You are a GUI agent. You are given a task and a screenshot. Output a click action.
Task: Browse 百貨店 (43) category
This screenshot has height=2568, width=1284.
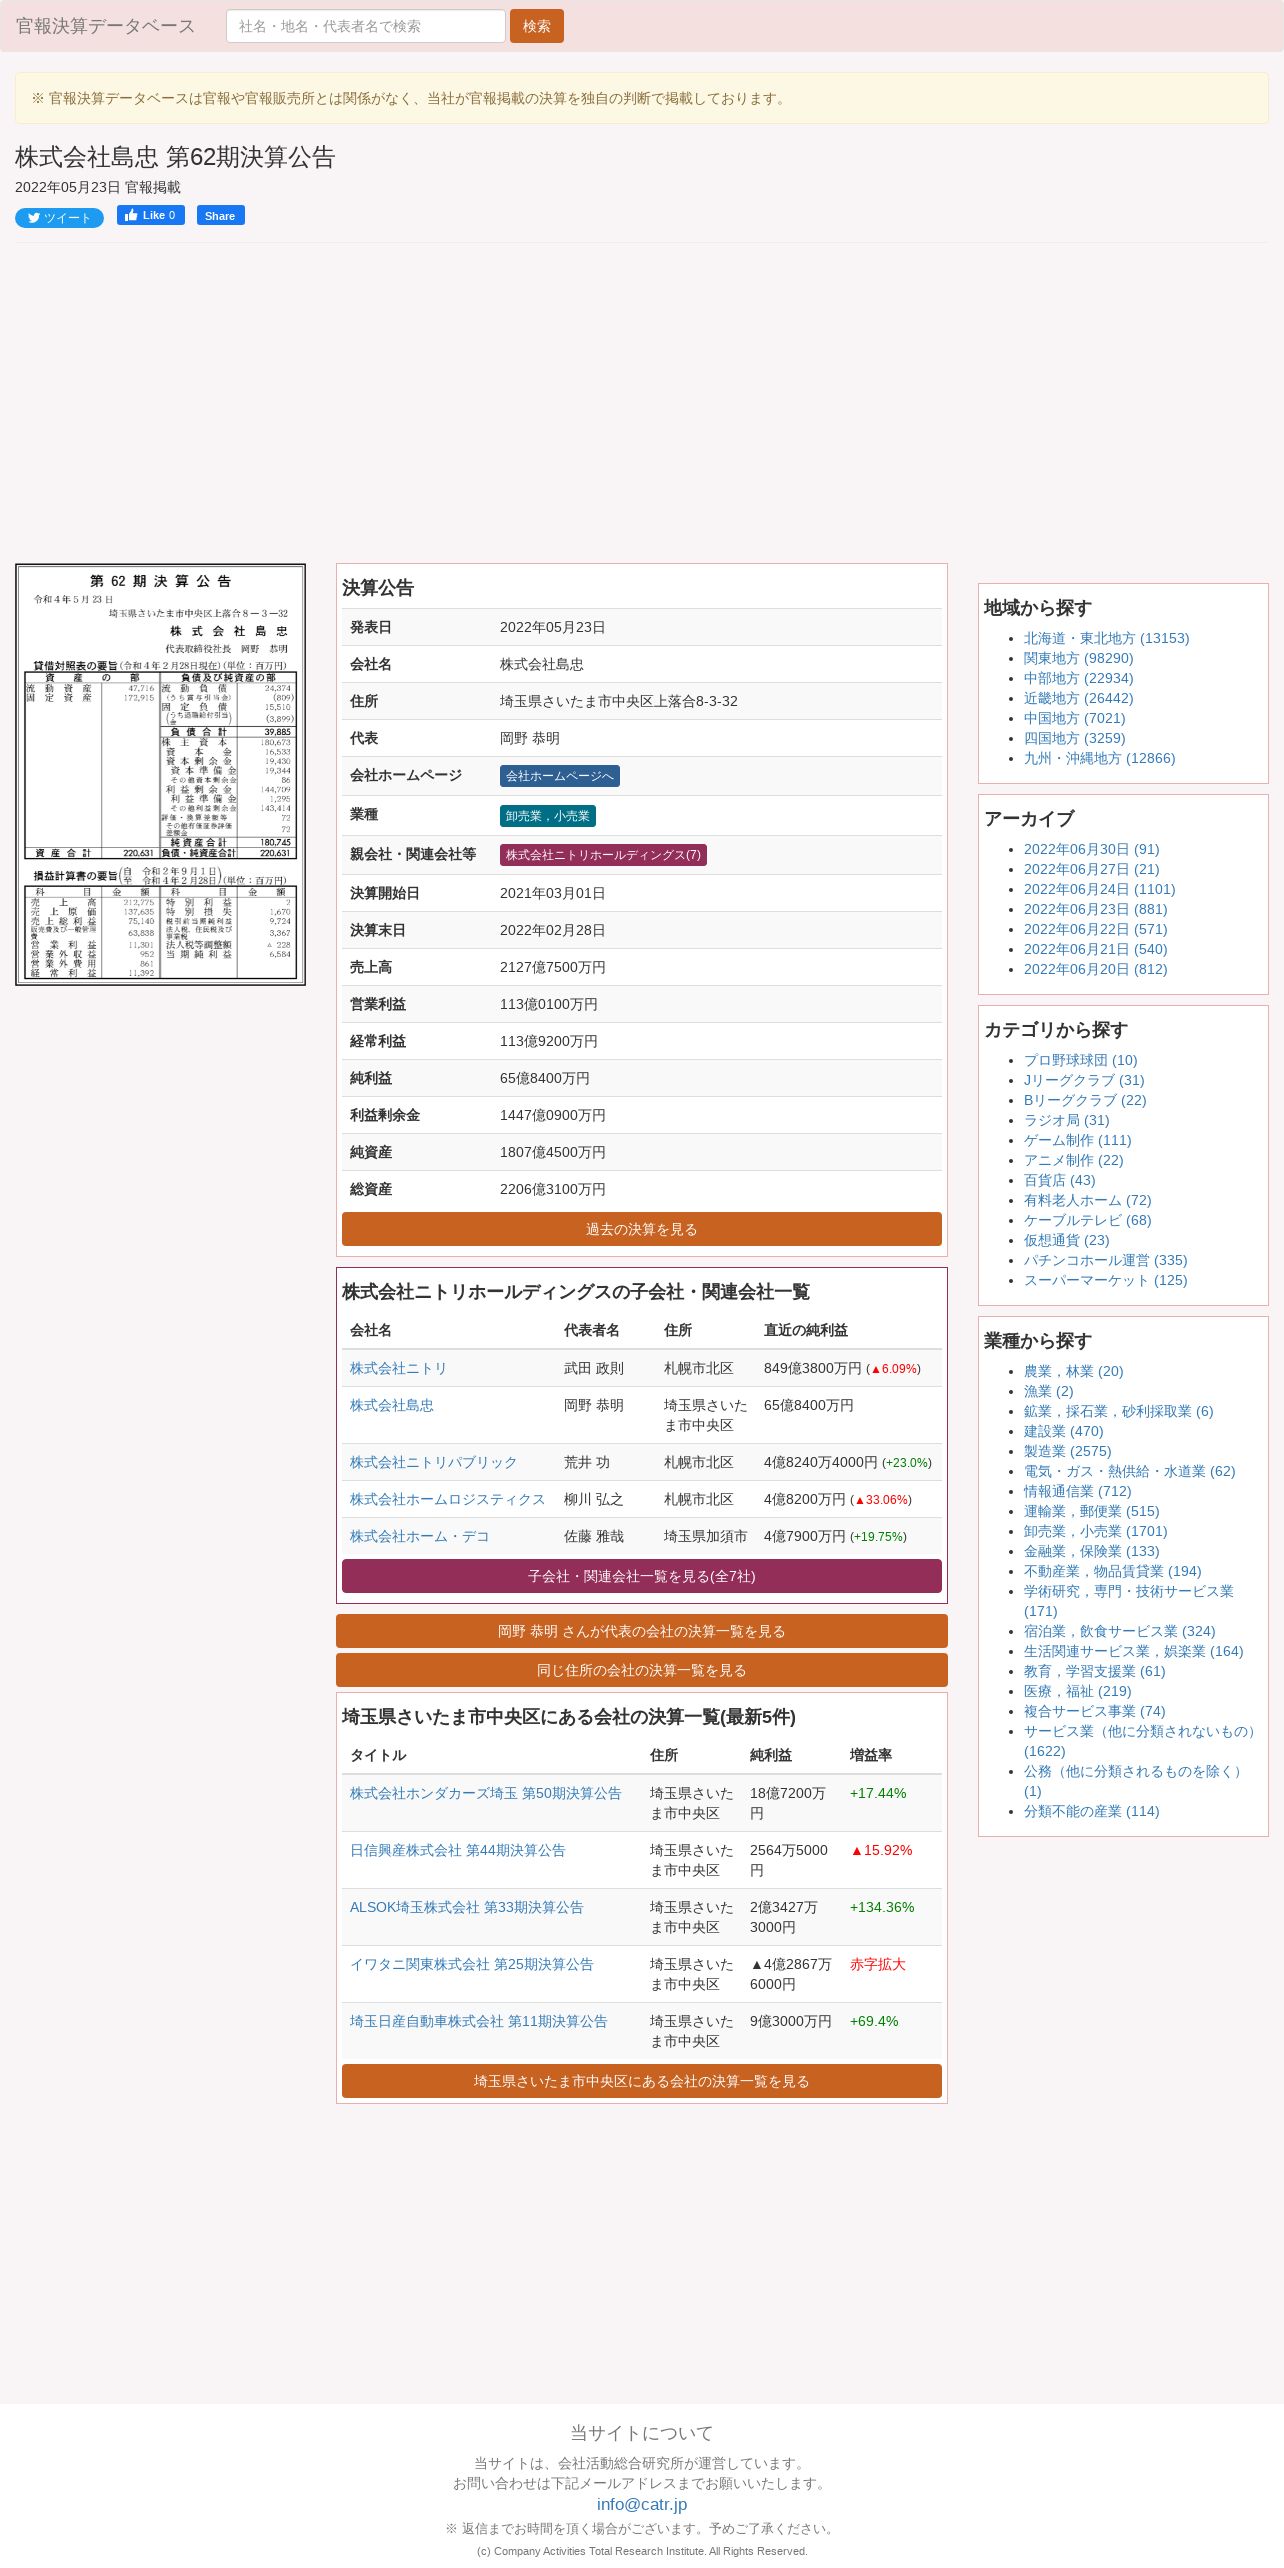tap(1059, 1180)
